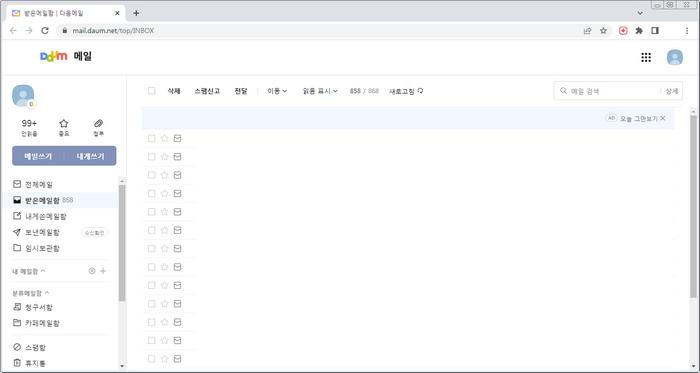Click the refresh arrow icon next to 새로고침
700x373 pixels.
420,91
